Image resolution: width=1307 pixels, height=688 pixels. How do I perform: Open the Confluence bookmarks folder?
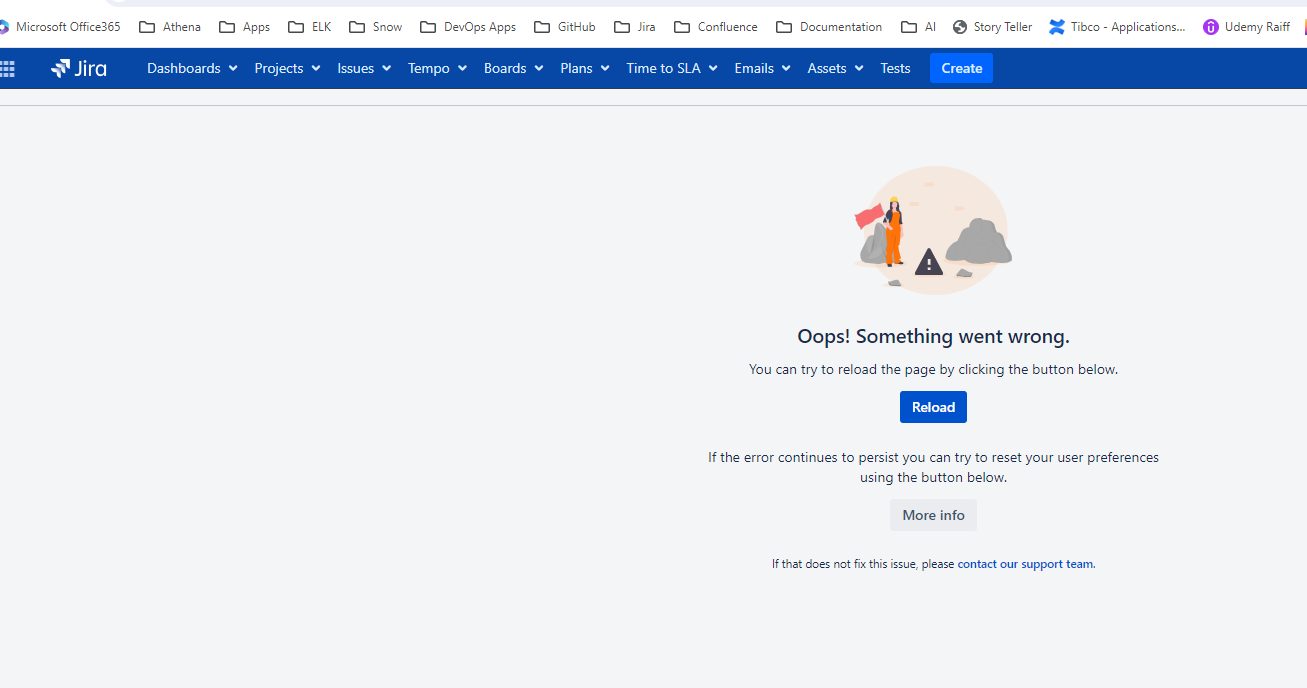(x=715, y=26)
